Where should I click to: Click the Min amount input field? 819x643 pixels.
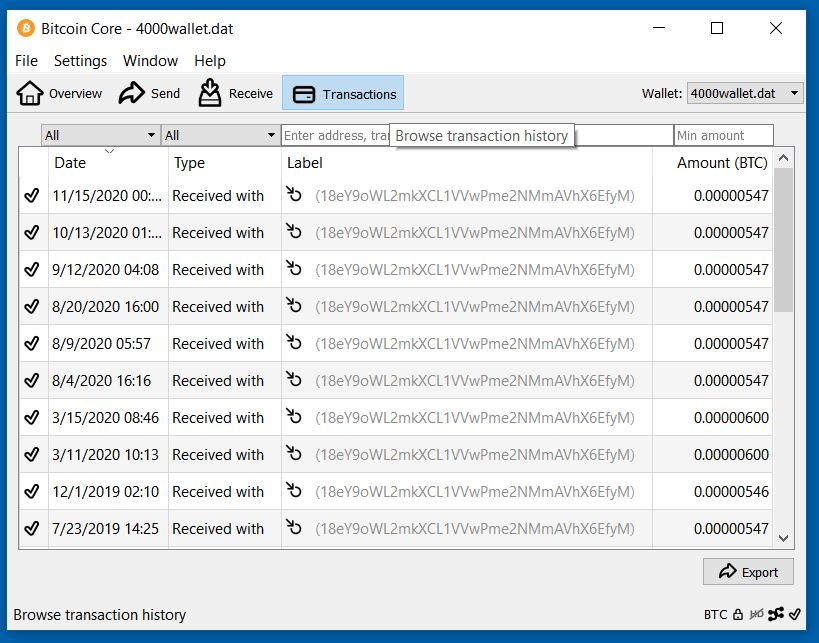click(x=723, y=134)
